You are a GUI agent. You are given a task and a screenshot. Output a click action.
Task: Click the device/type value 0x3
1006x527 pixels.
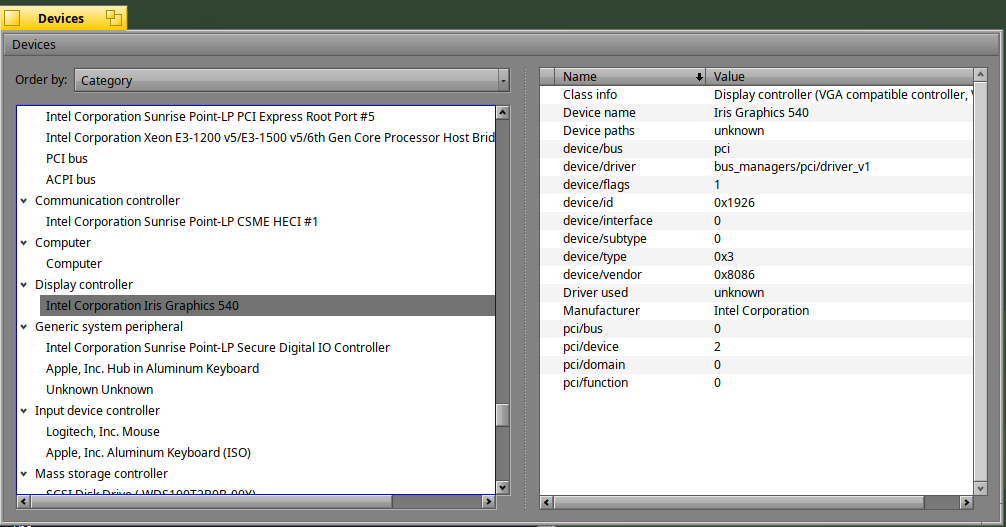724,257
